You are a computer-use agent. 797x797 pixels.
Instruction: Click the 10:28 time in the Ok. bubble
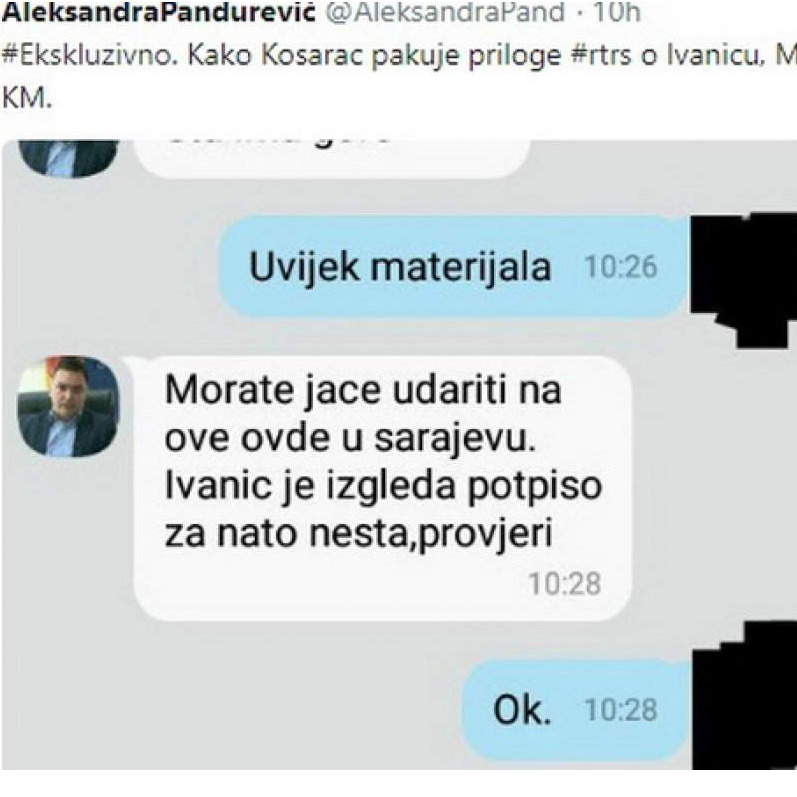621,710
